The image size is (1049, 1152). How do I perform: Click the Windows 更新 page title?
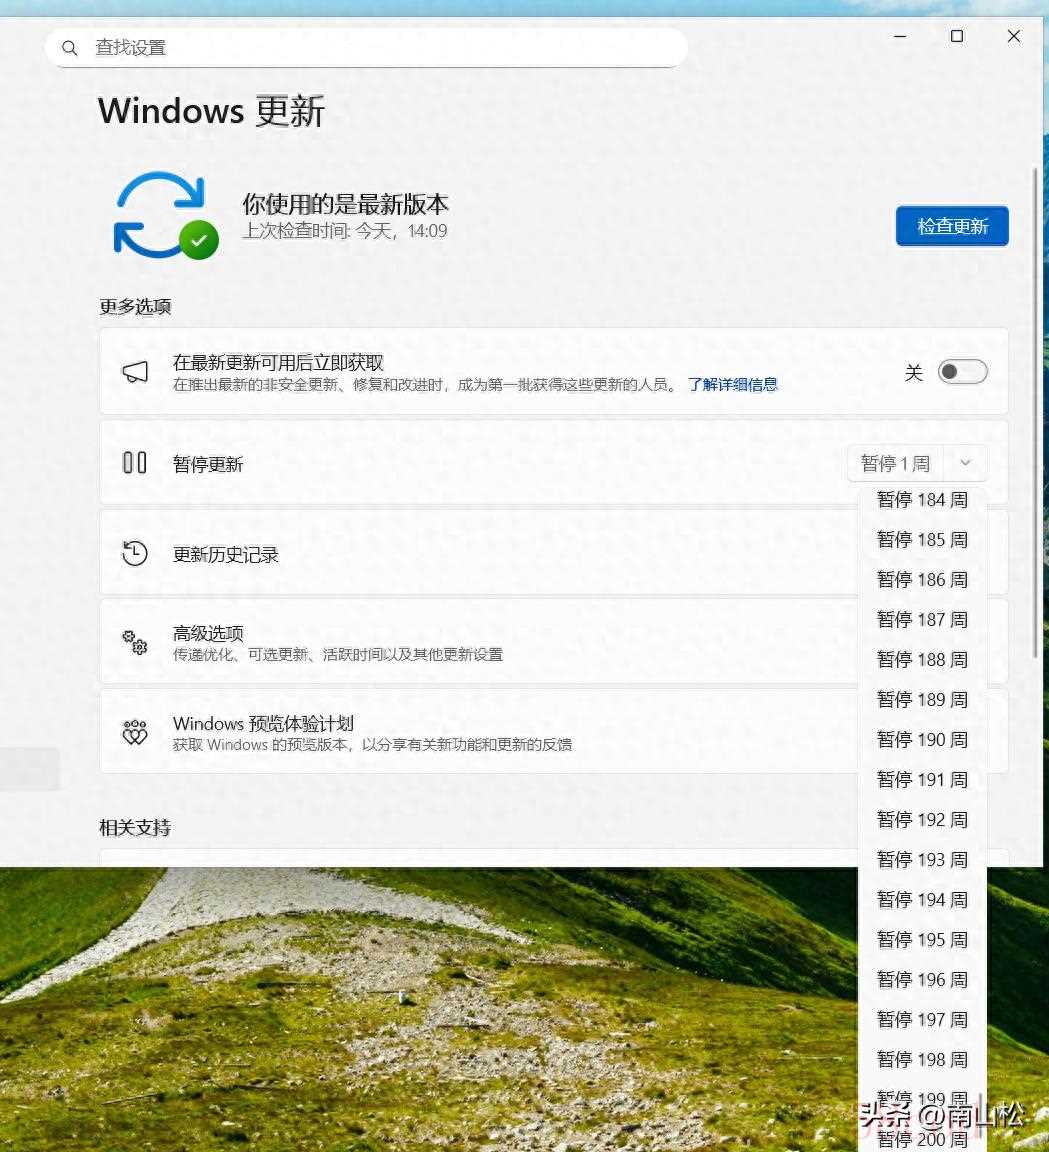tap(212, 112)
